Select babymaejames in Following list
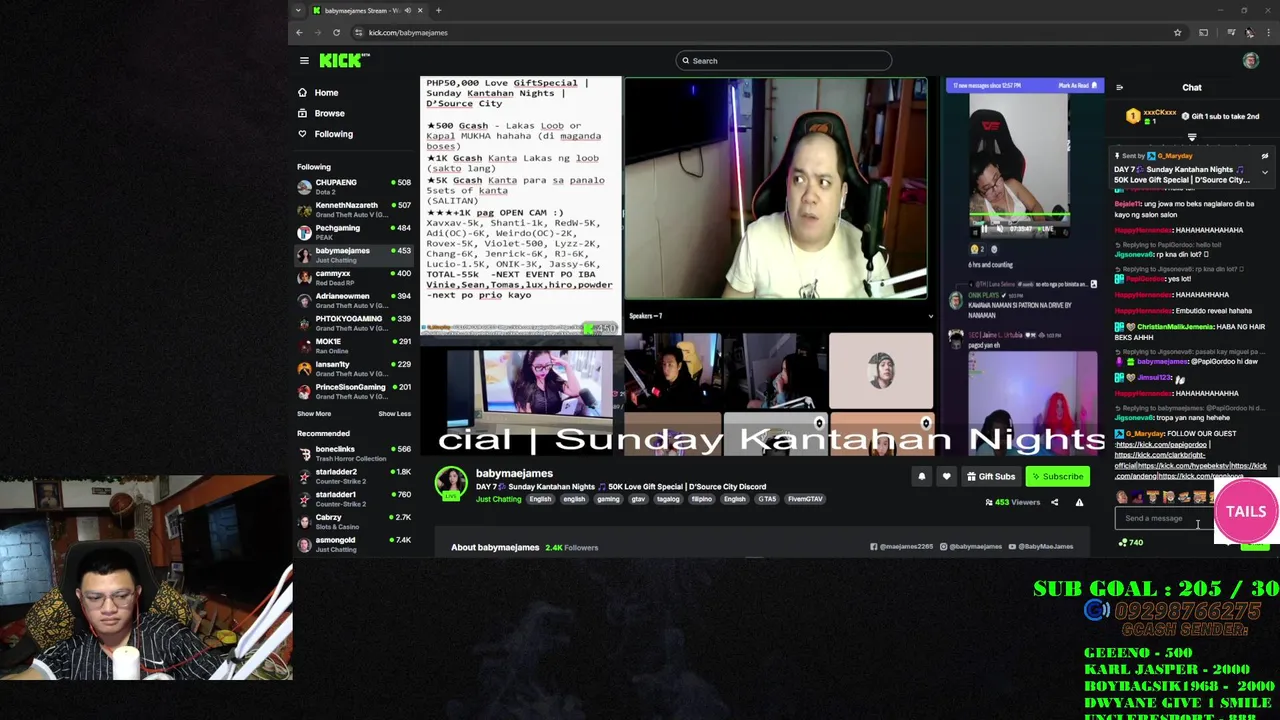 tap(354, 254)
